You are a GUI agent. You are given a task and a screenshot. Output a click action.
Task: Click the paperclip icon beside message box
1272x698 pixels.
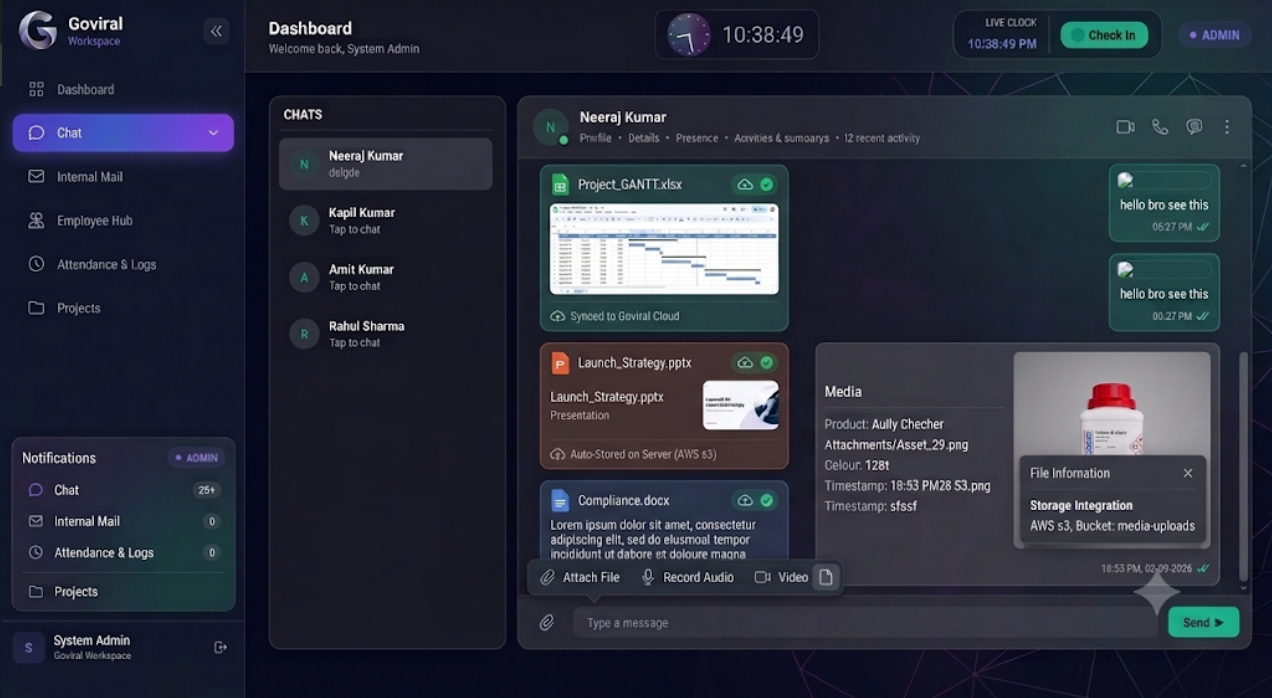547,623
